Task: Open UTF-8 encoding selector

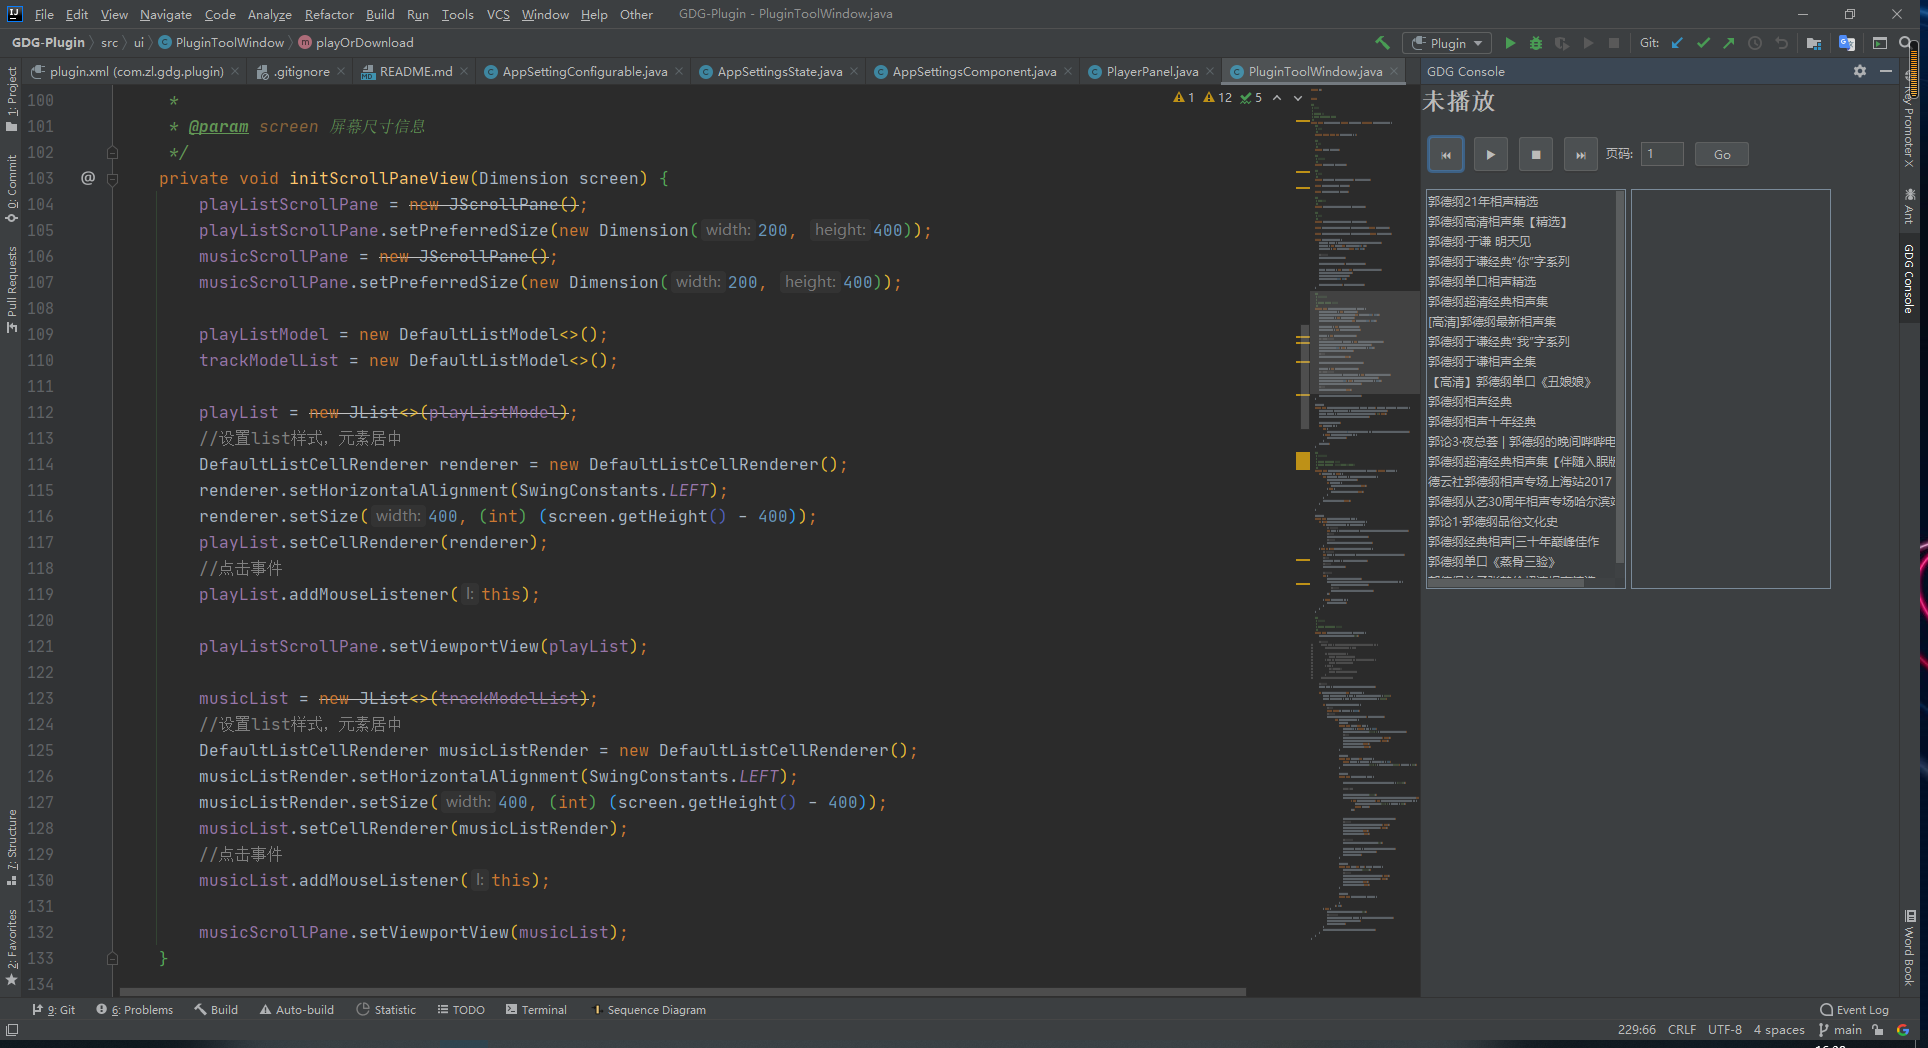Action: (1725, 1030)
